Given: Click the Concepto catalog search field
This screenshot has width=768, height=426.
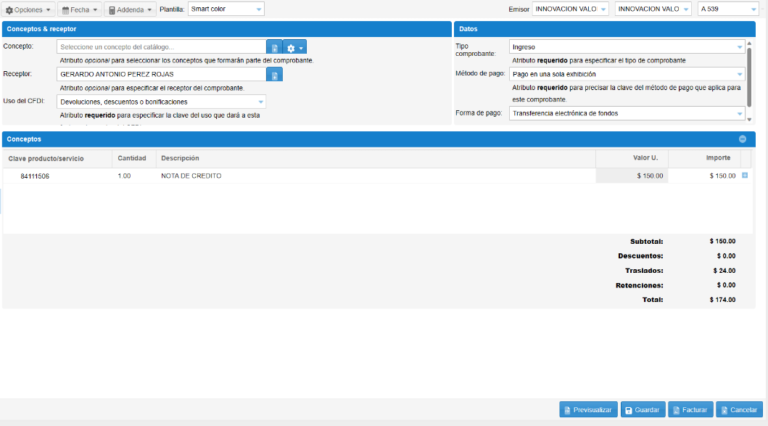Looking at the screenshot, I should click(x=160, y=47).
